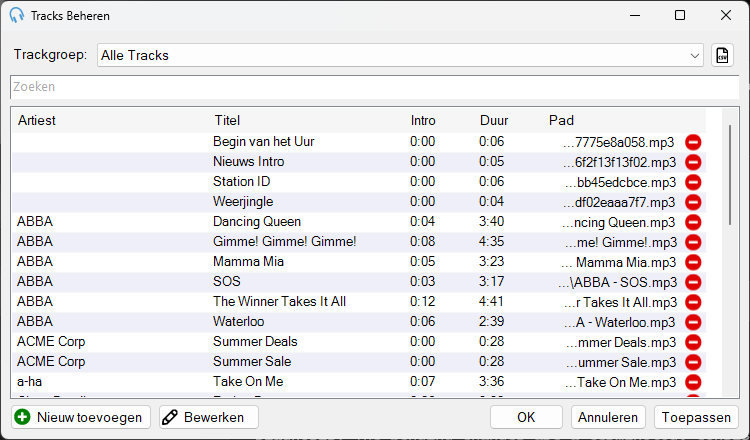Select The Winner Takes It All title
The image size is (750, 440).
[279, 302]
